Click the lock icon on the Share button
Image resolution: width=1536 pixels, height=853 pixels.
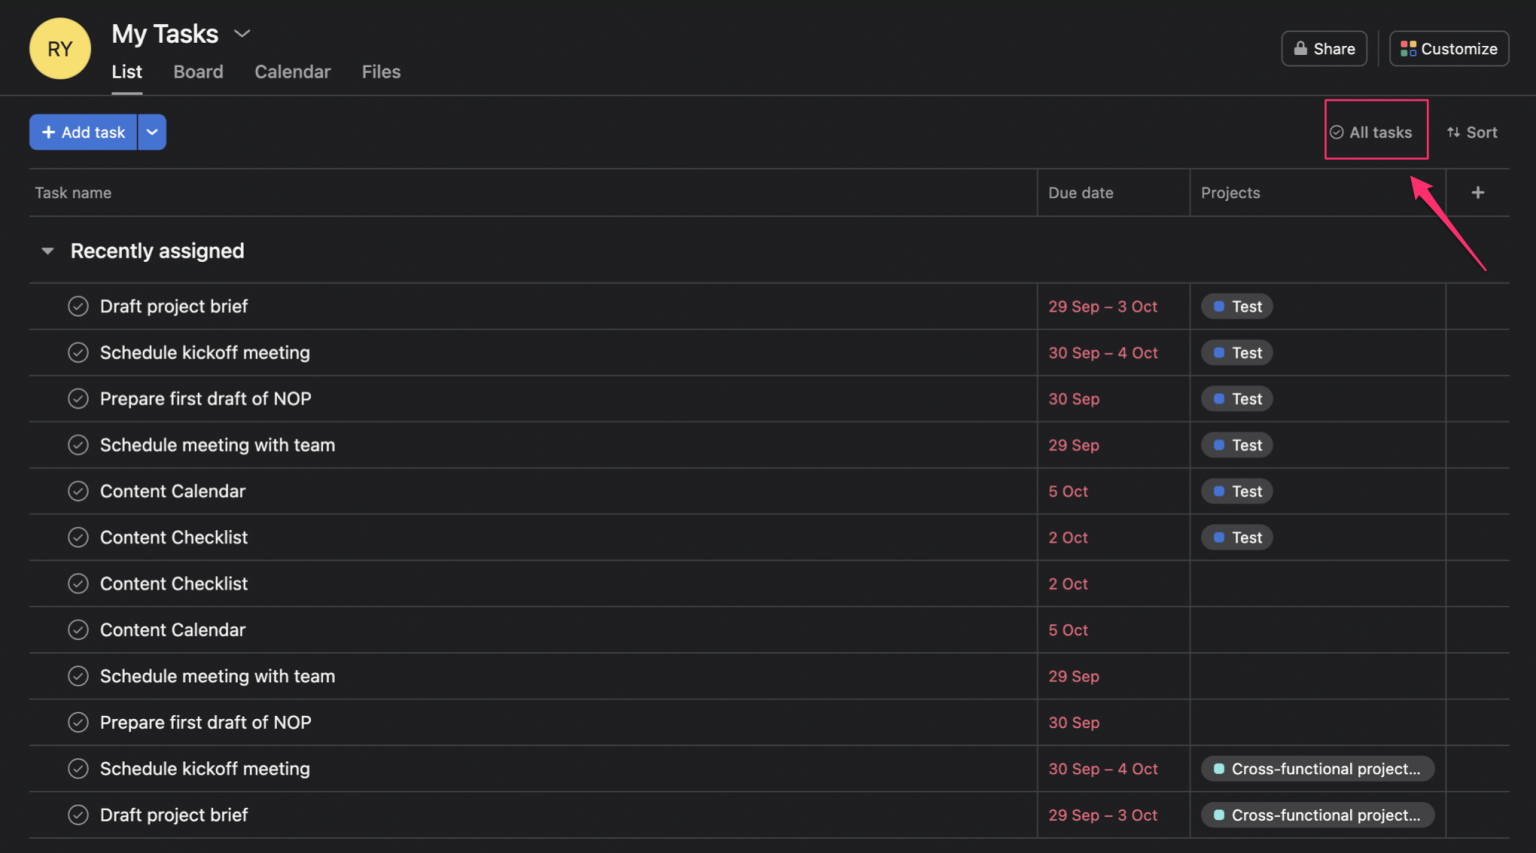coord(1300,49)
